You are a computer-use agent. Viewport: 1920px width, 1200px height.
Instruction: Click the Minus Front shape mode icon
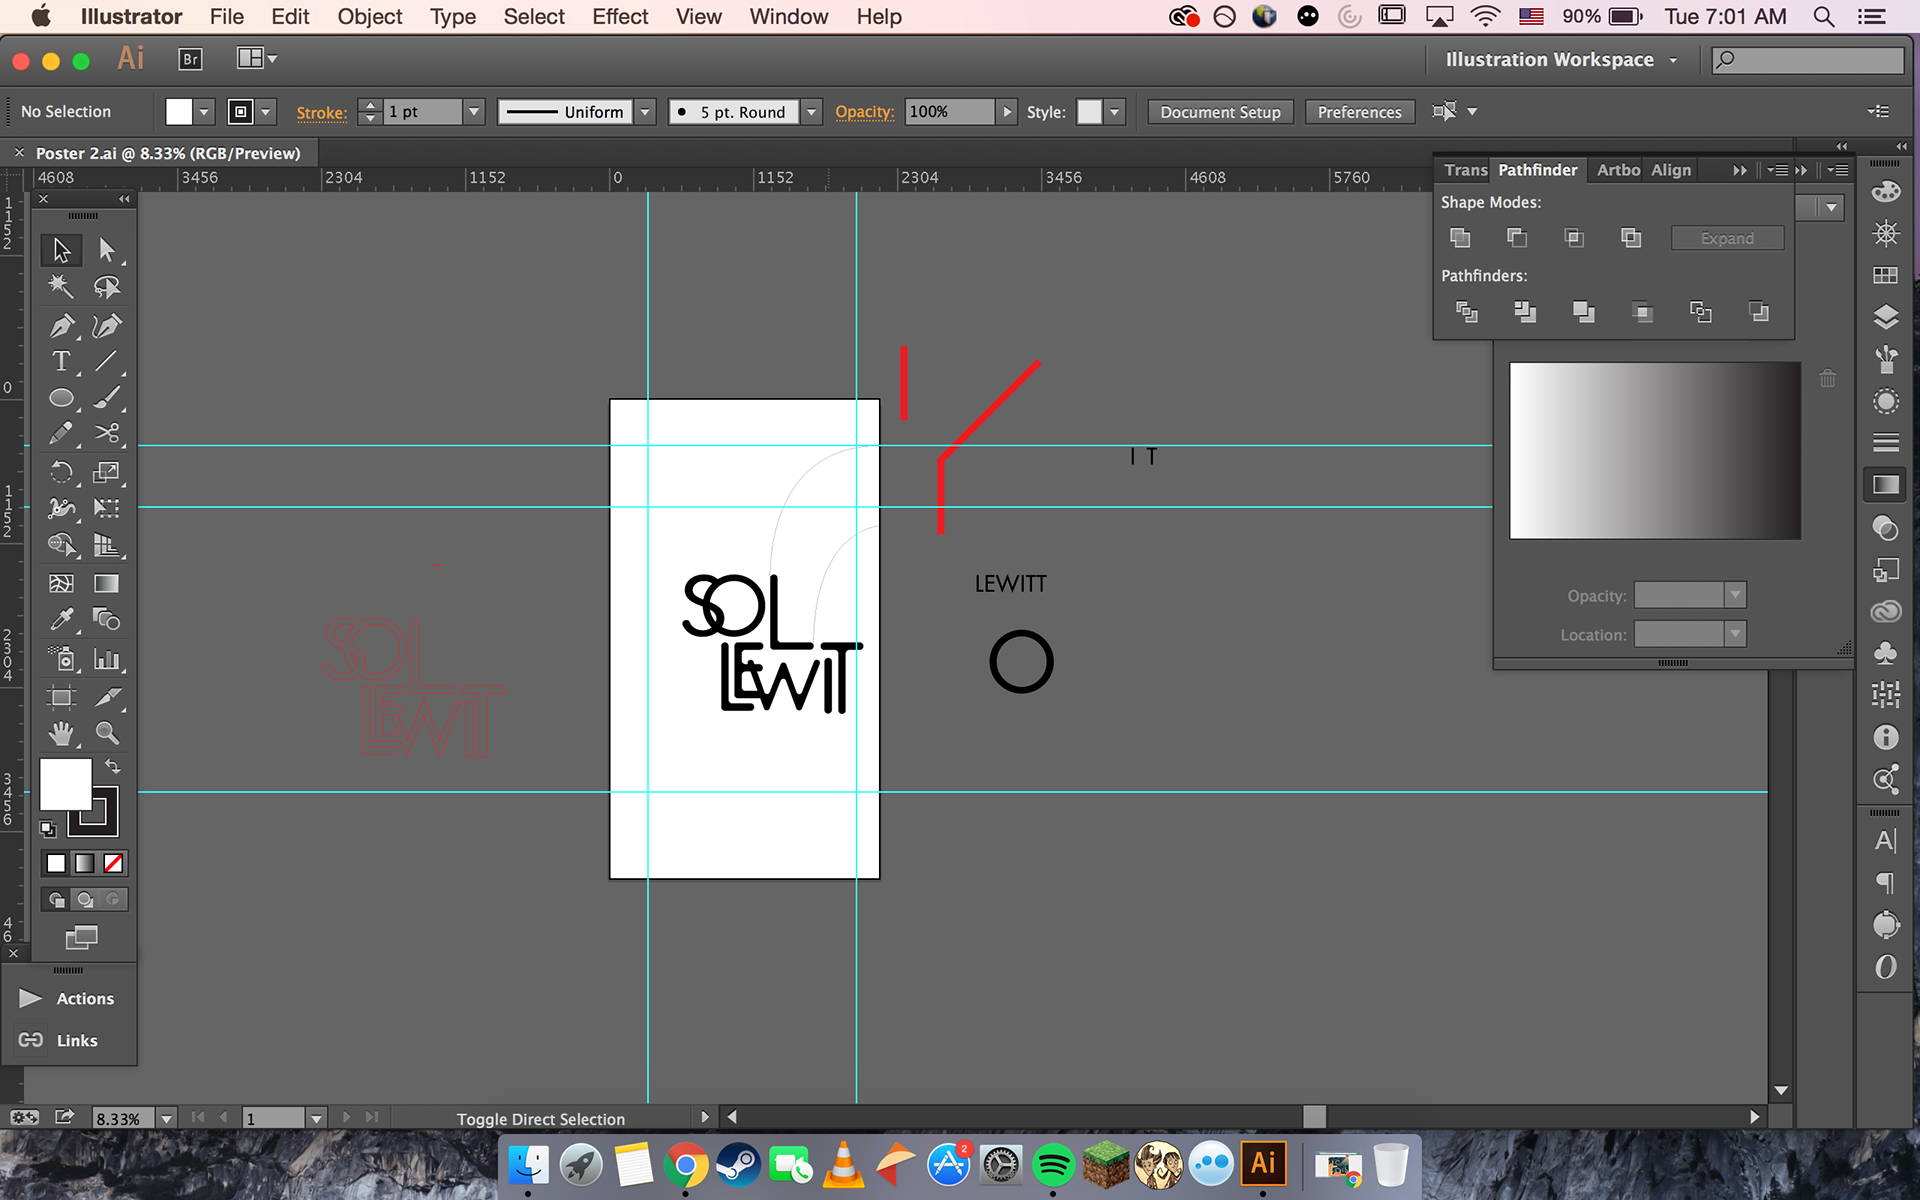1517,238
